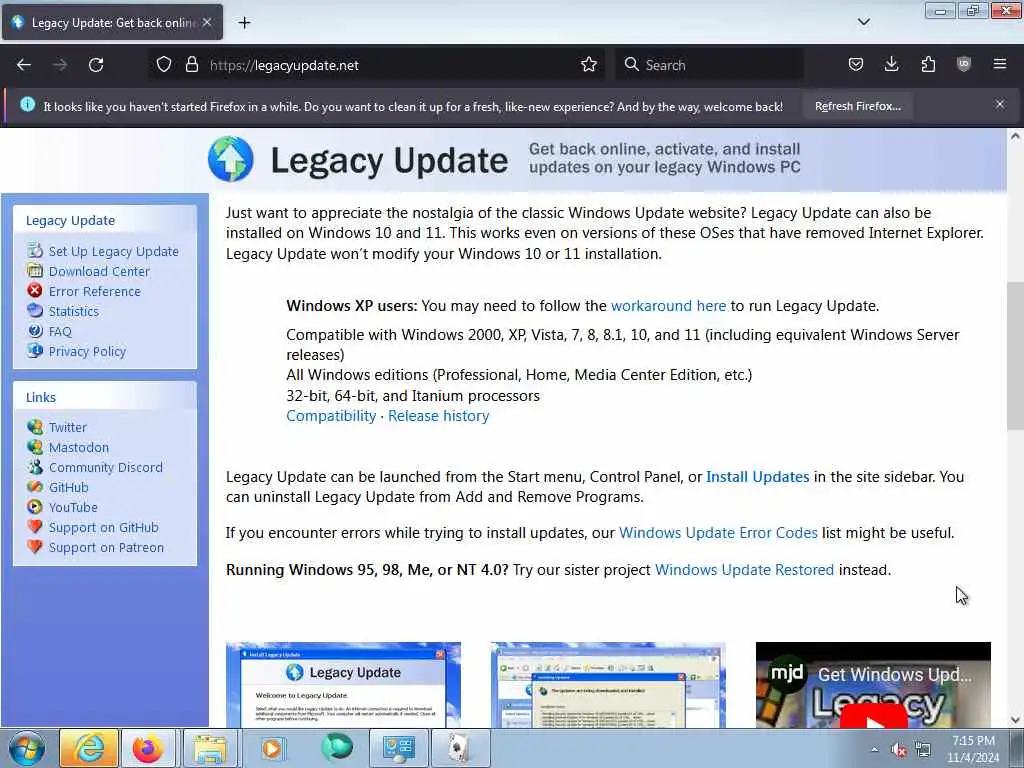The width and height of the screenshot is (1024, 768).
Task: Show hidden system tray icons
Action: click(x=874, y=750)
